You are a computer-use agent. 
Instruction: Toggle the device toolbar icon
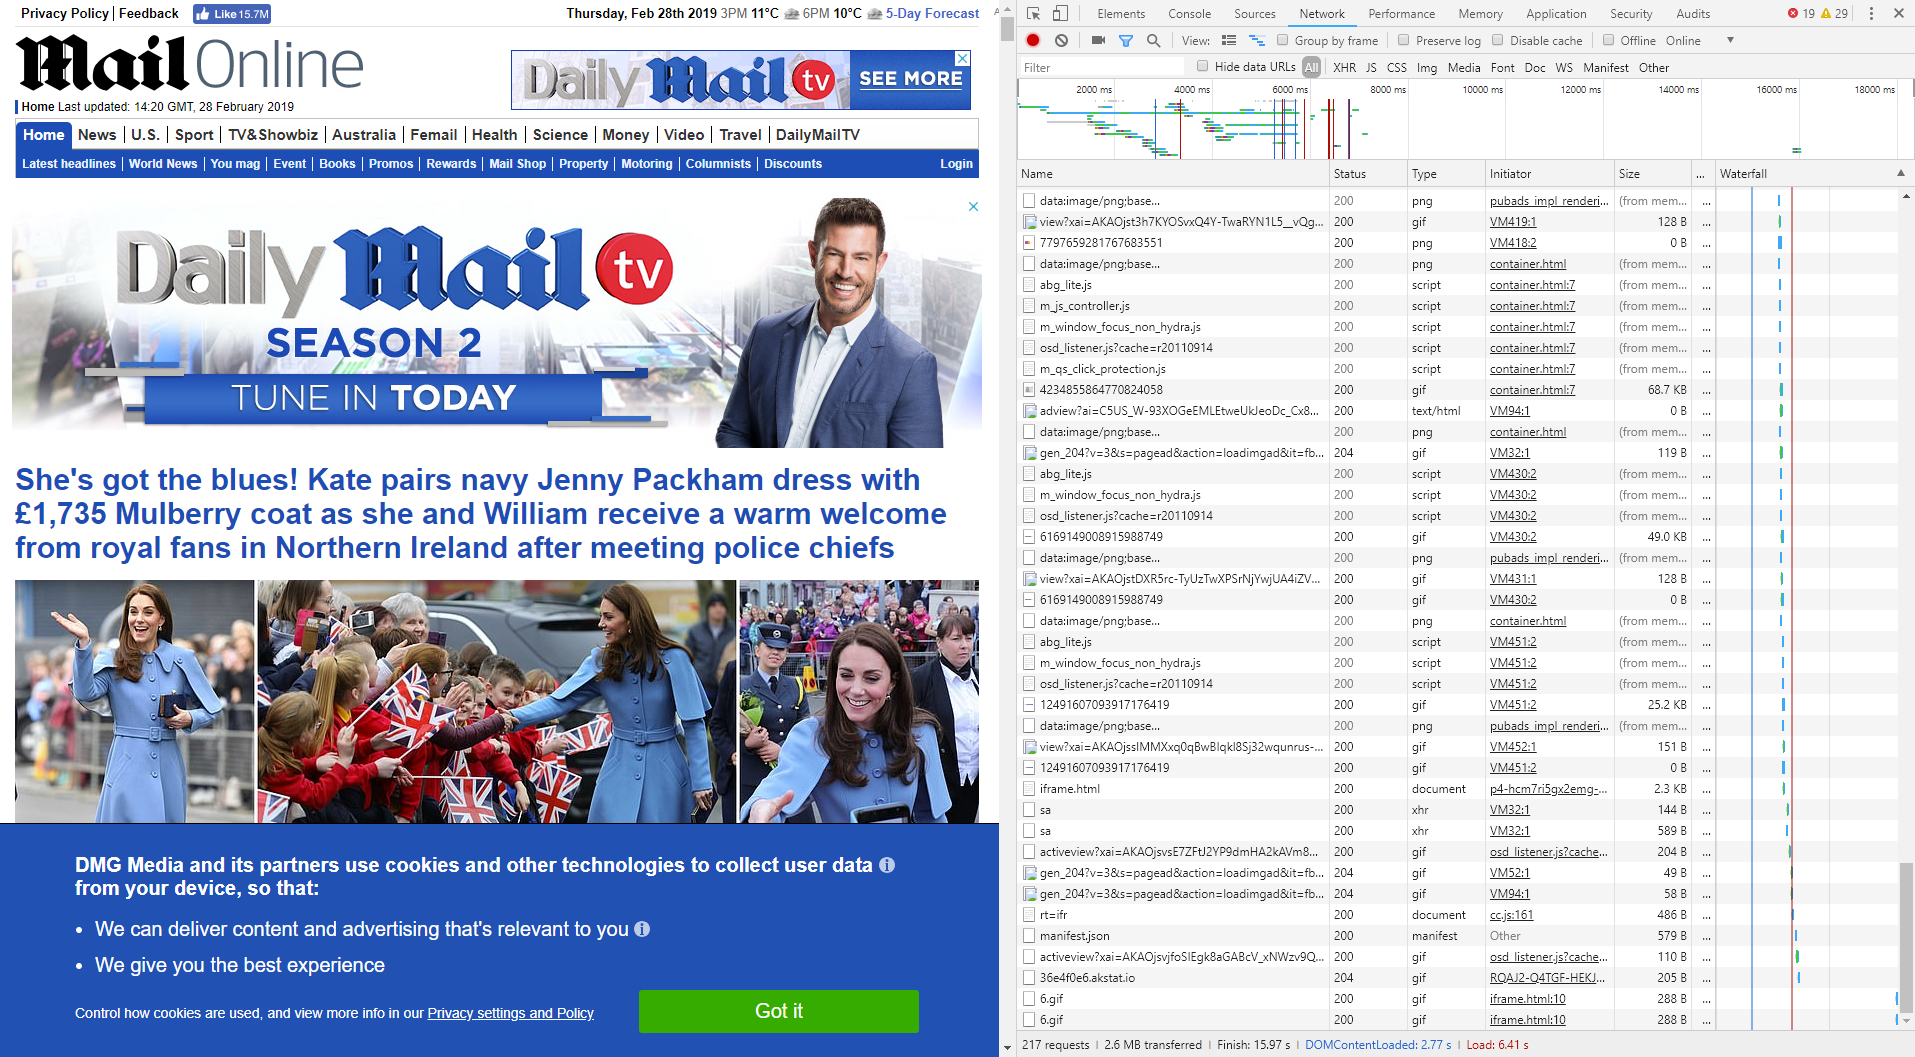point(1060,14)
